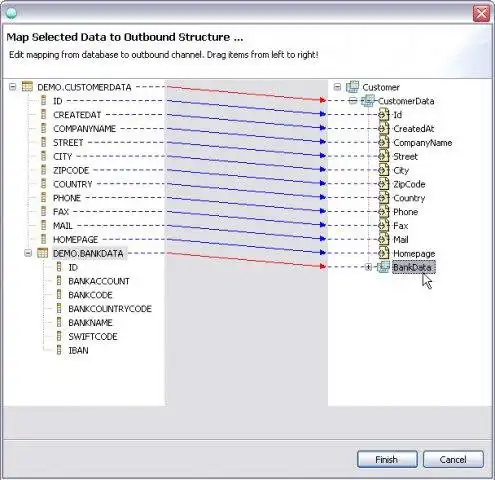Click element icon beside CompanyName target
The height and width of the screenshot is (480, 495).
(x=384, y=142)
